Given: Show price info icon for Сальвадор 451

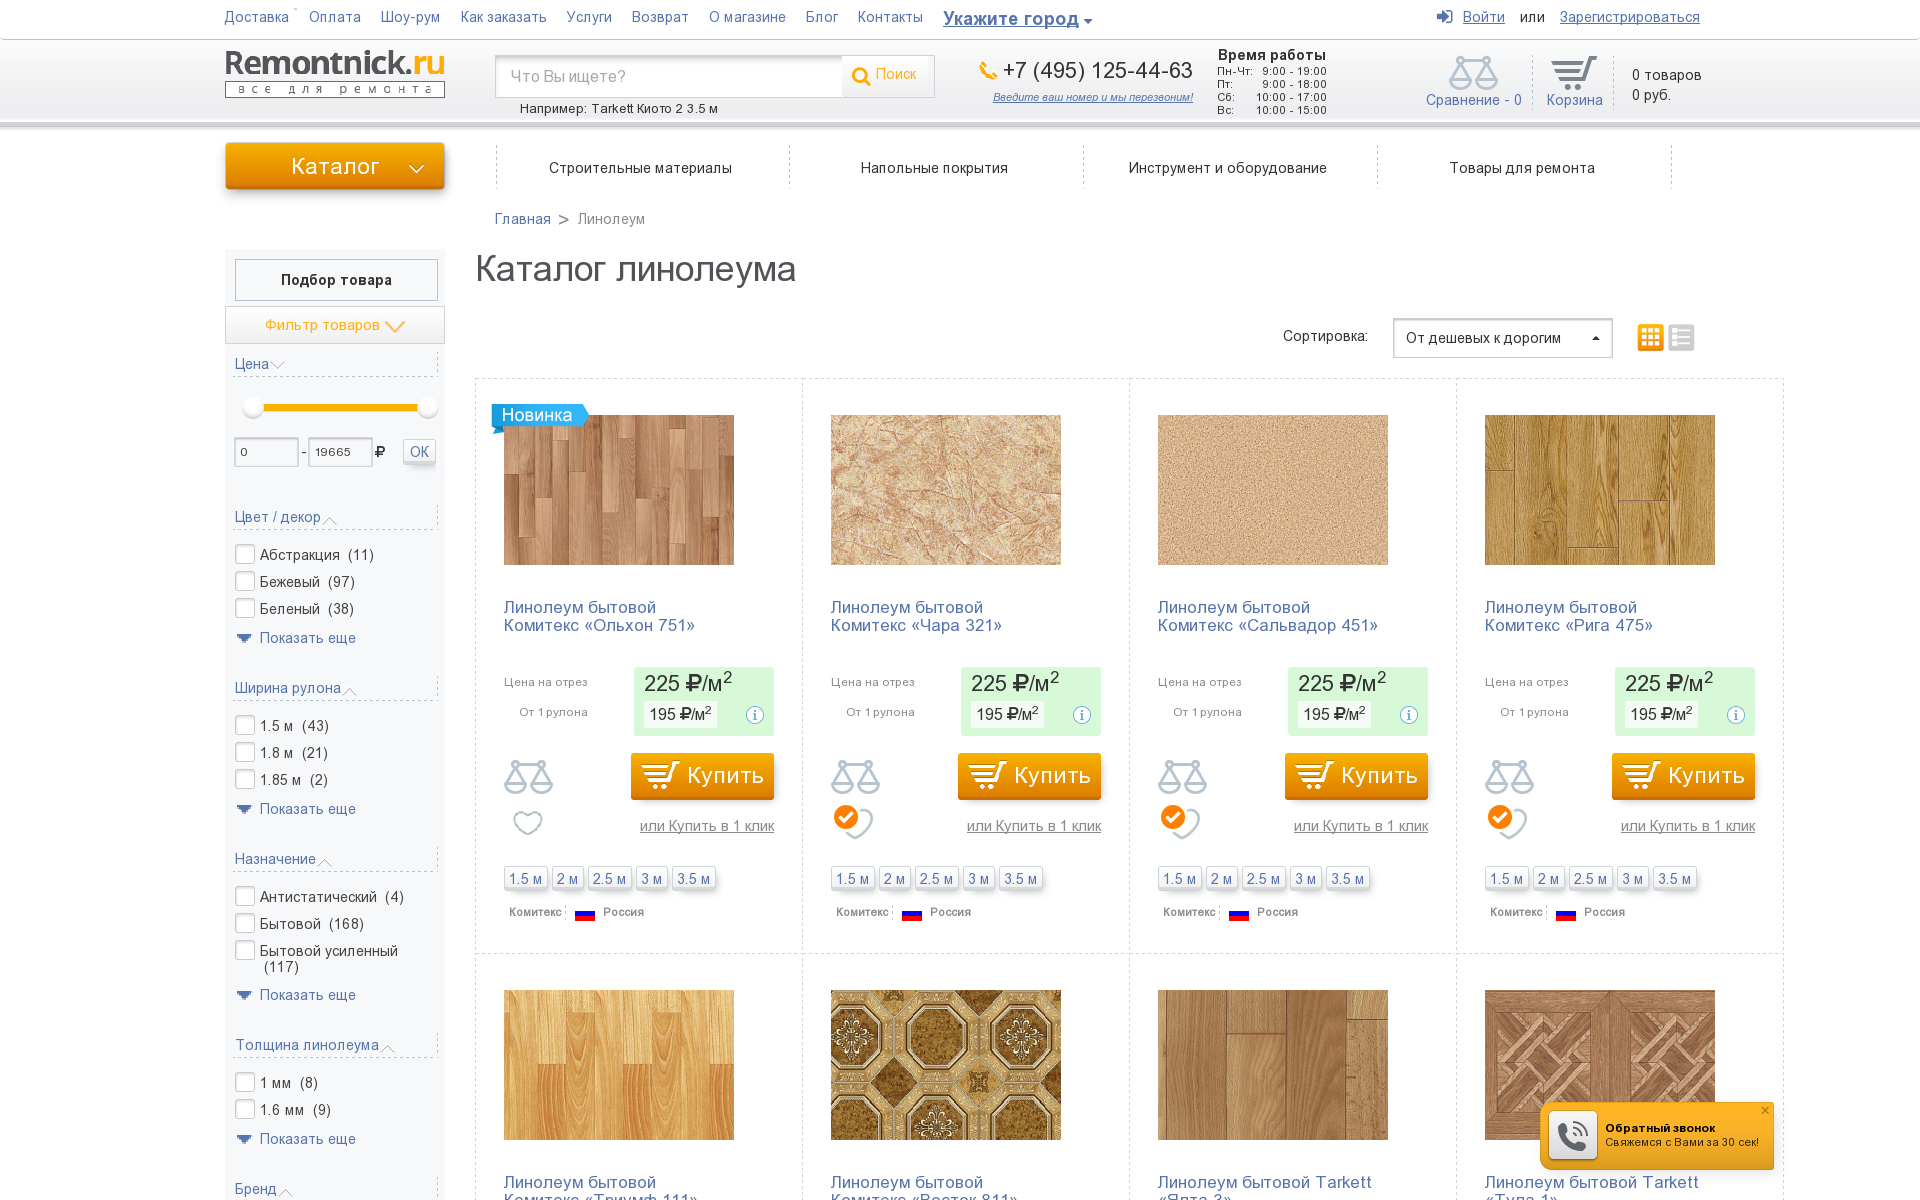Looking at the screenshot, I should click(1409, 715).
